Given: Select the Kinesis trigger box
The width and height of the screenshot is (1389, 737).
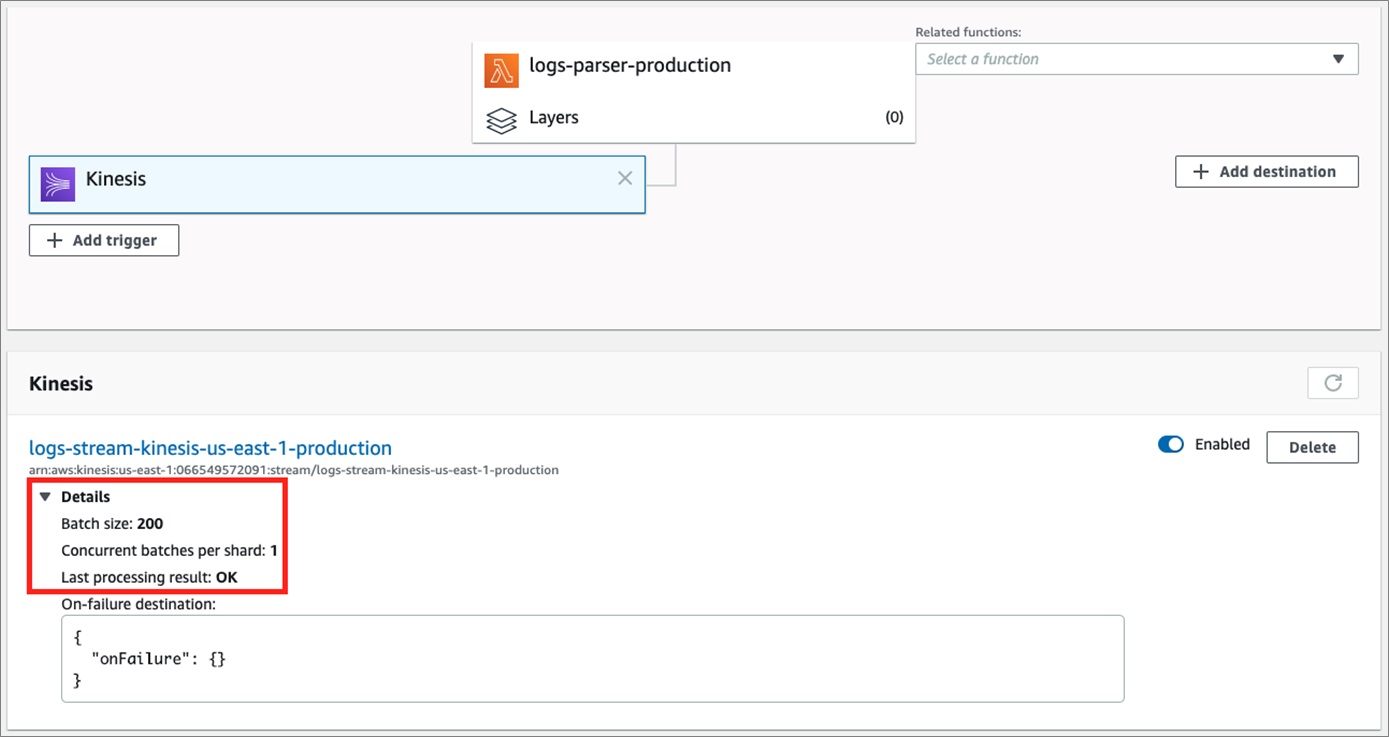Looking at the screenshot, I should click(x=337, y=184).
